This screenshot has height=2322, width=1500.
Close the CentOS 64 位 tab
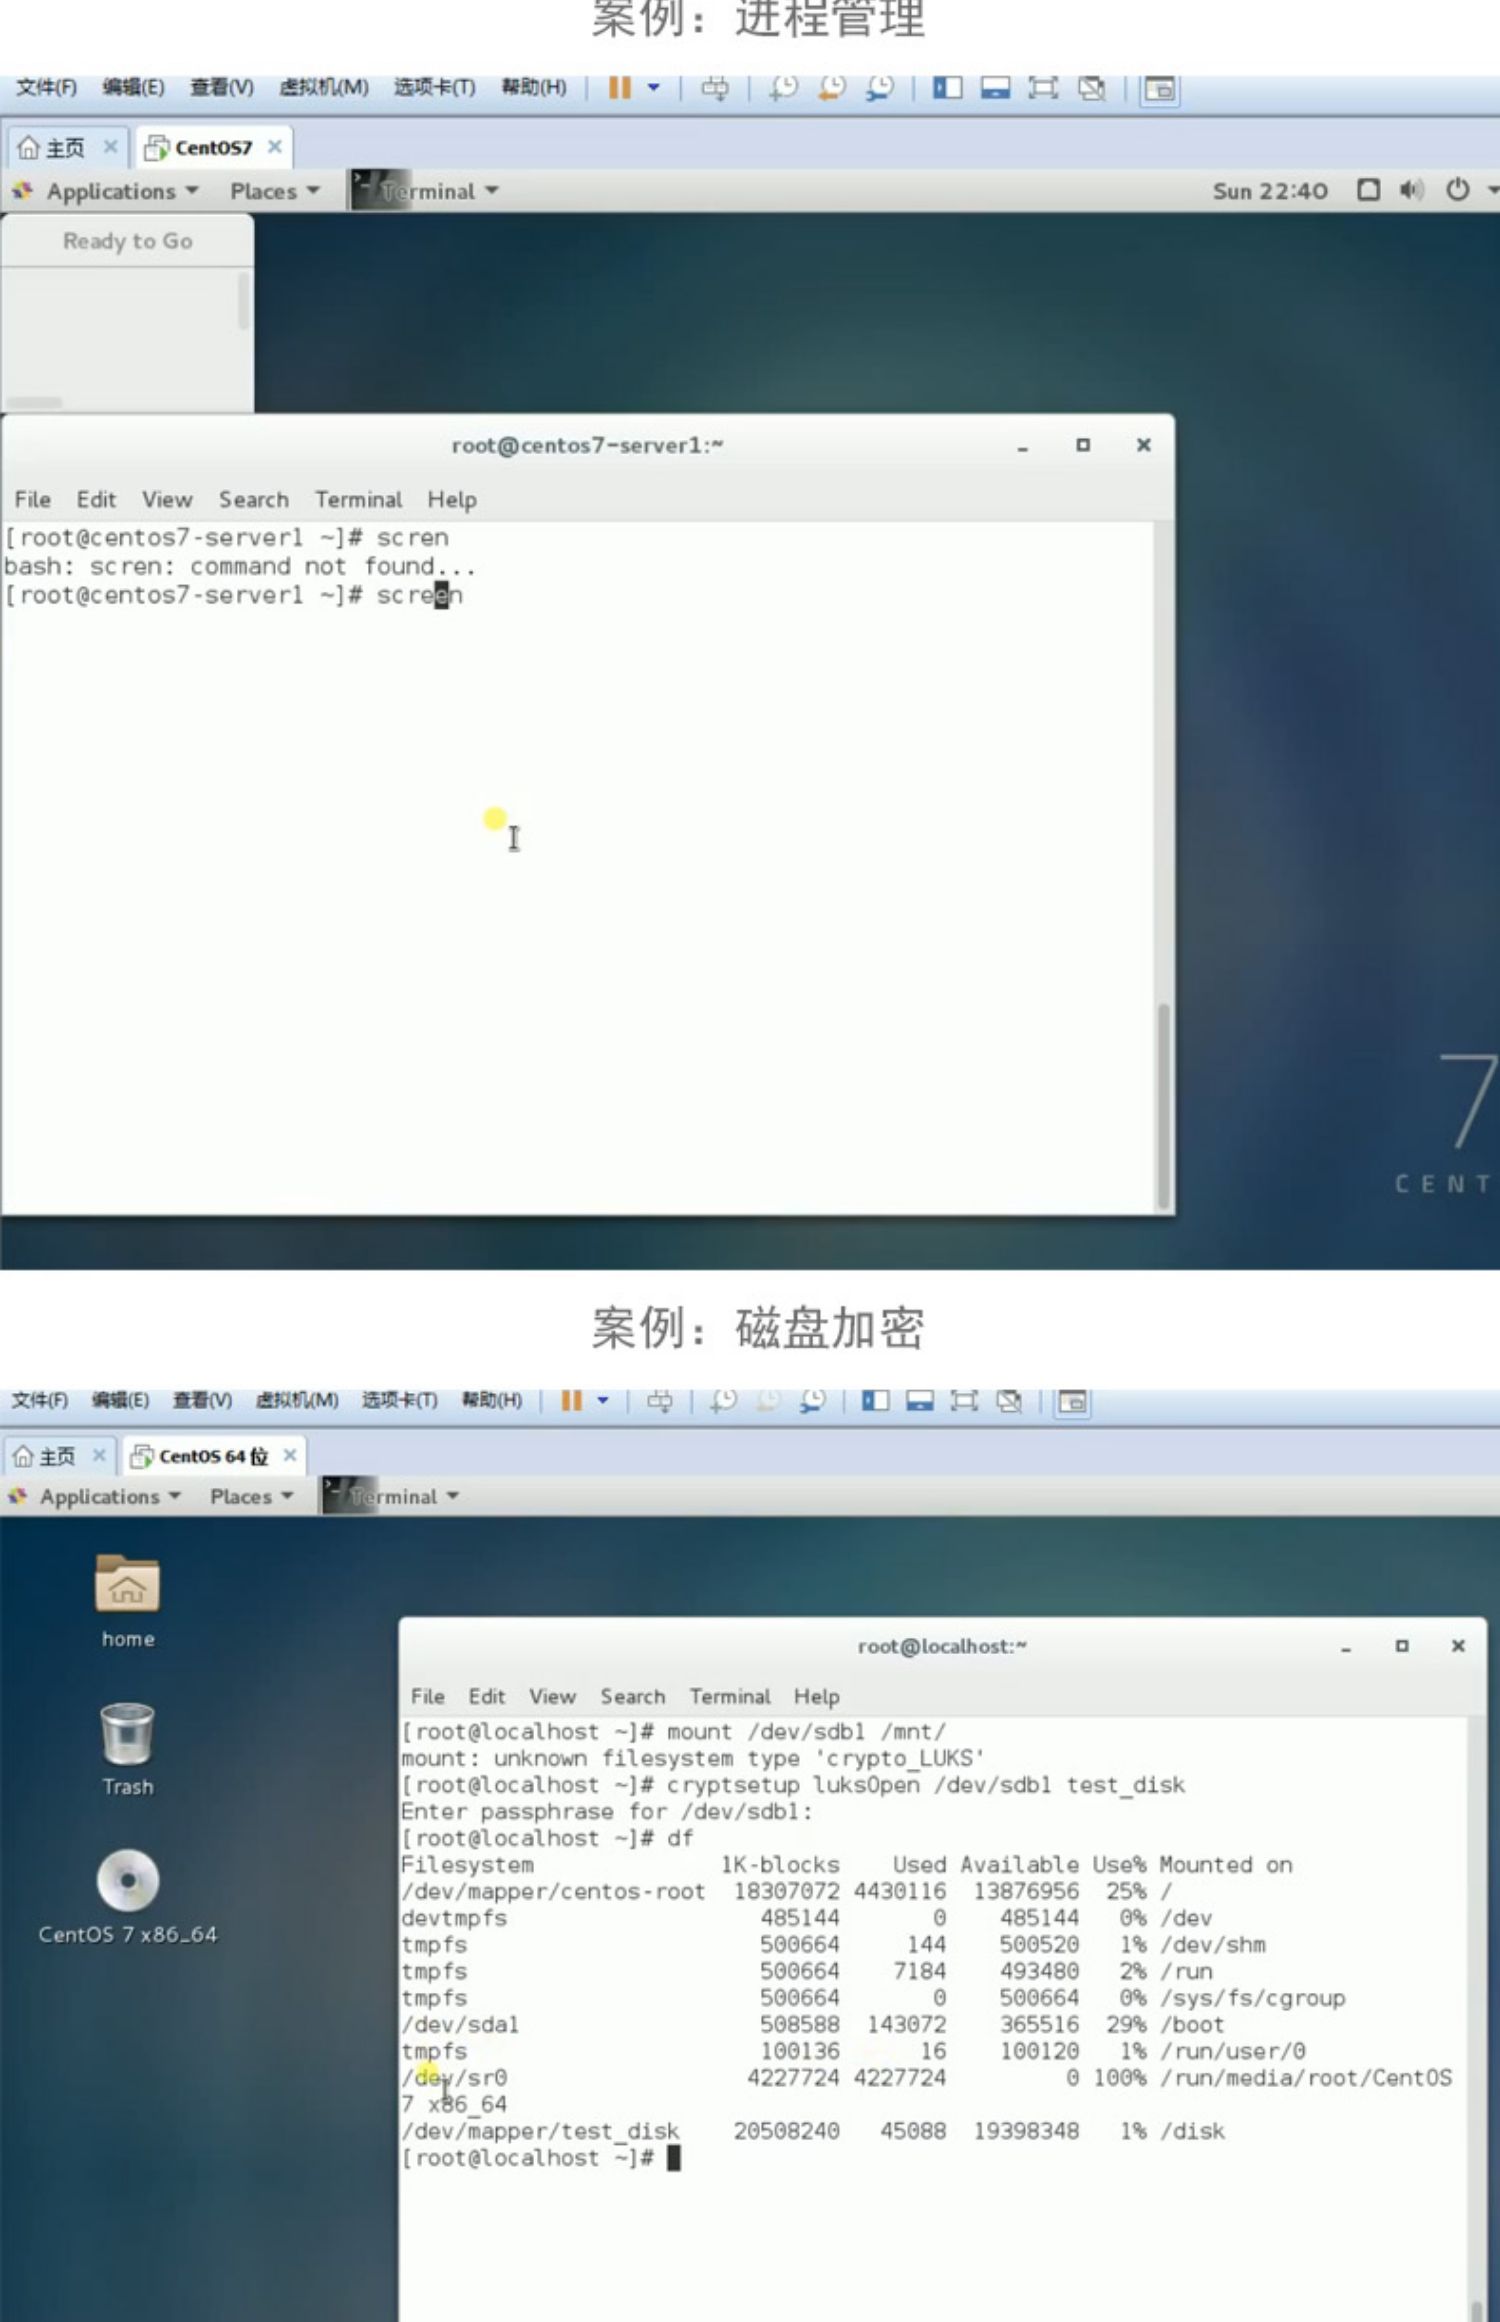(x=290, y=1455)
